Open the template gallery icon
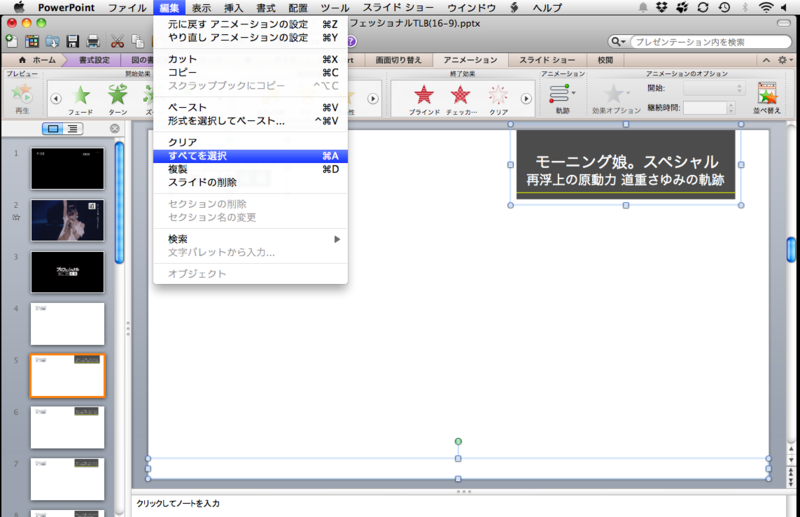800x517 pixels. point(32,41)
